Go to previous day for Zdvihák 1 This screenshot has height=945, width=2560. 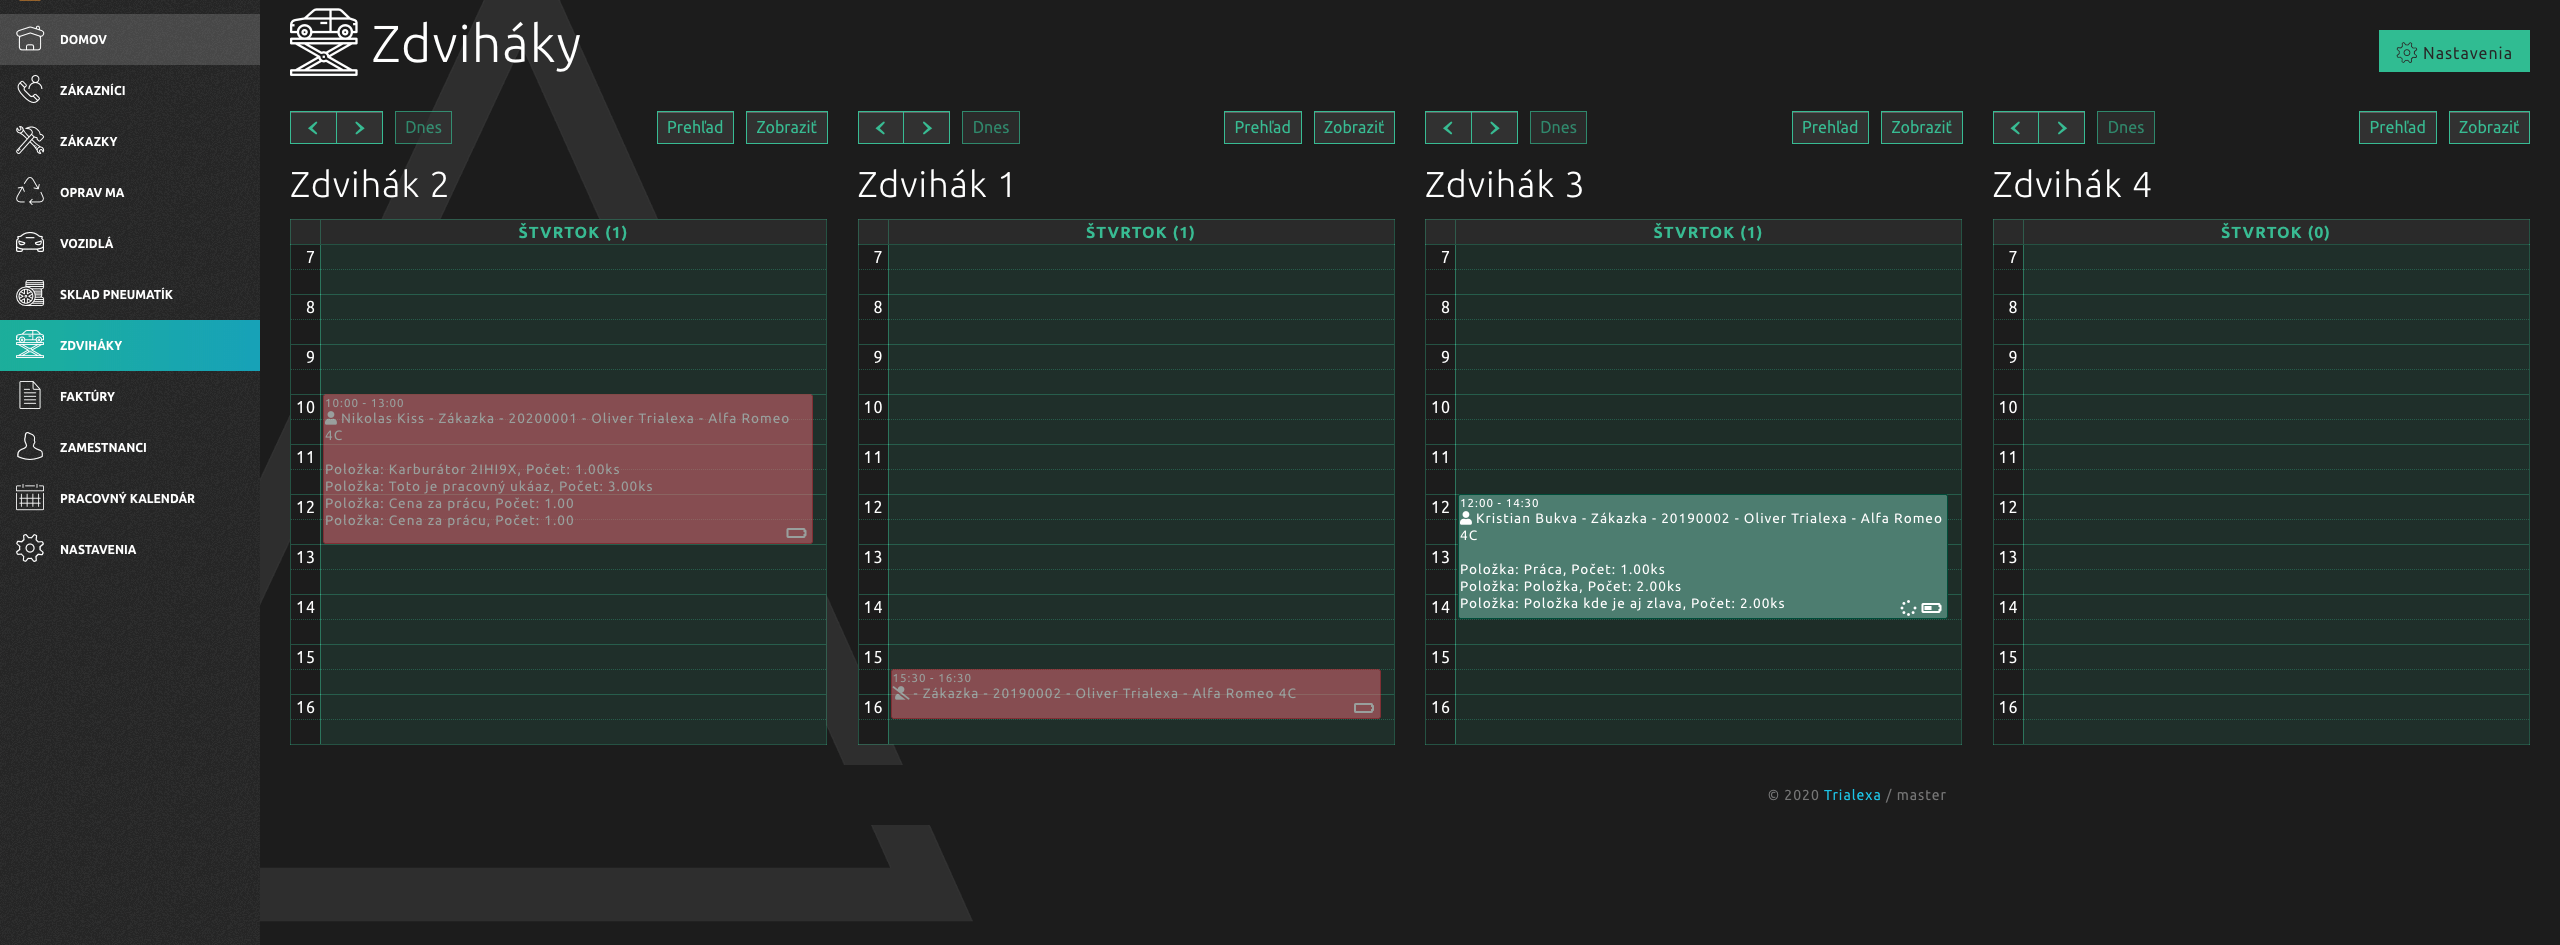pos(880,128)
